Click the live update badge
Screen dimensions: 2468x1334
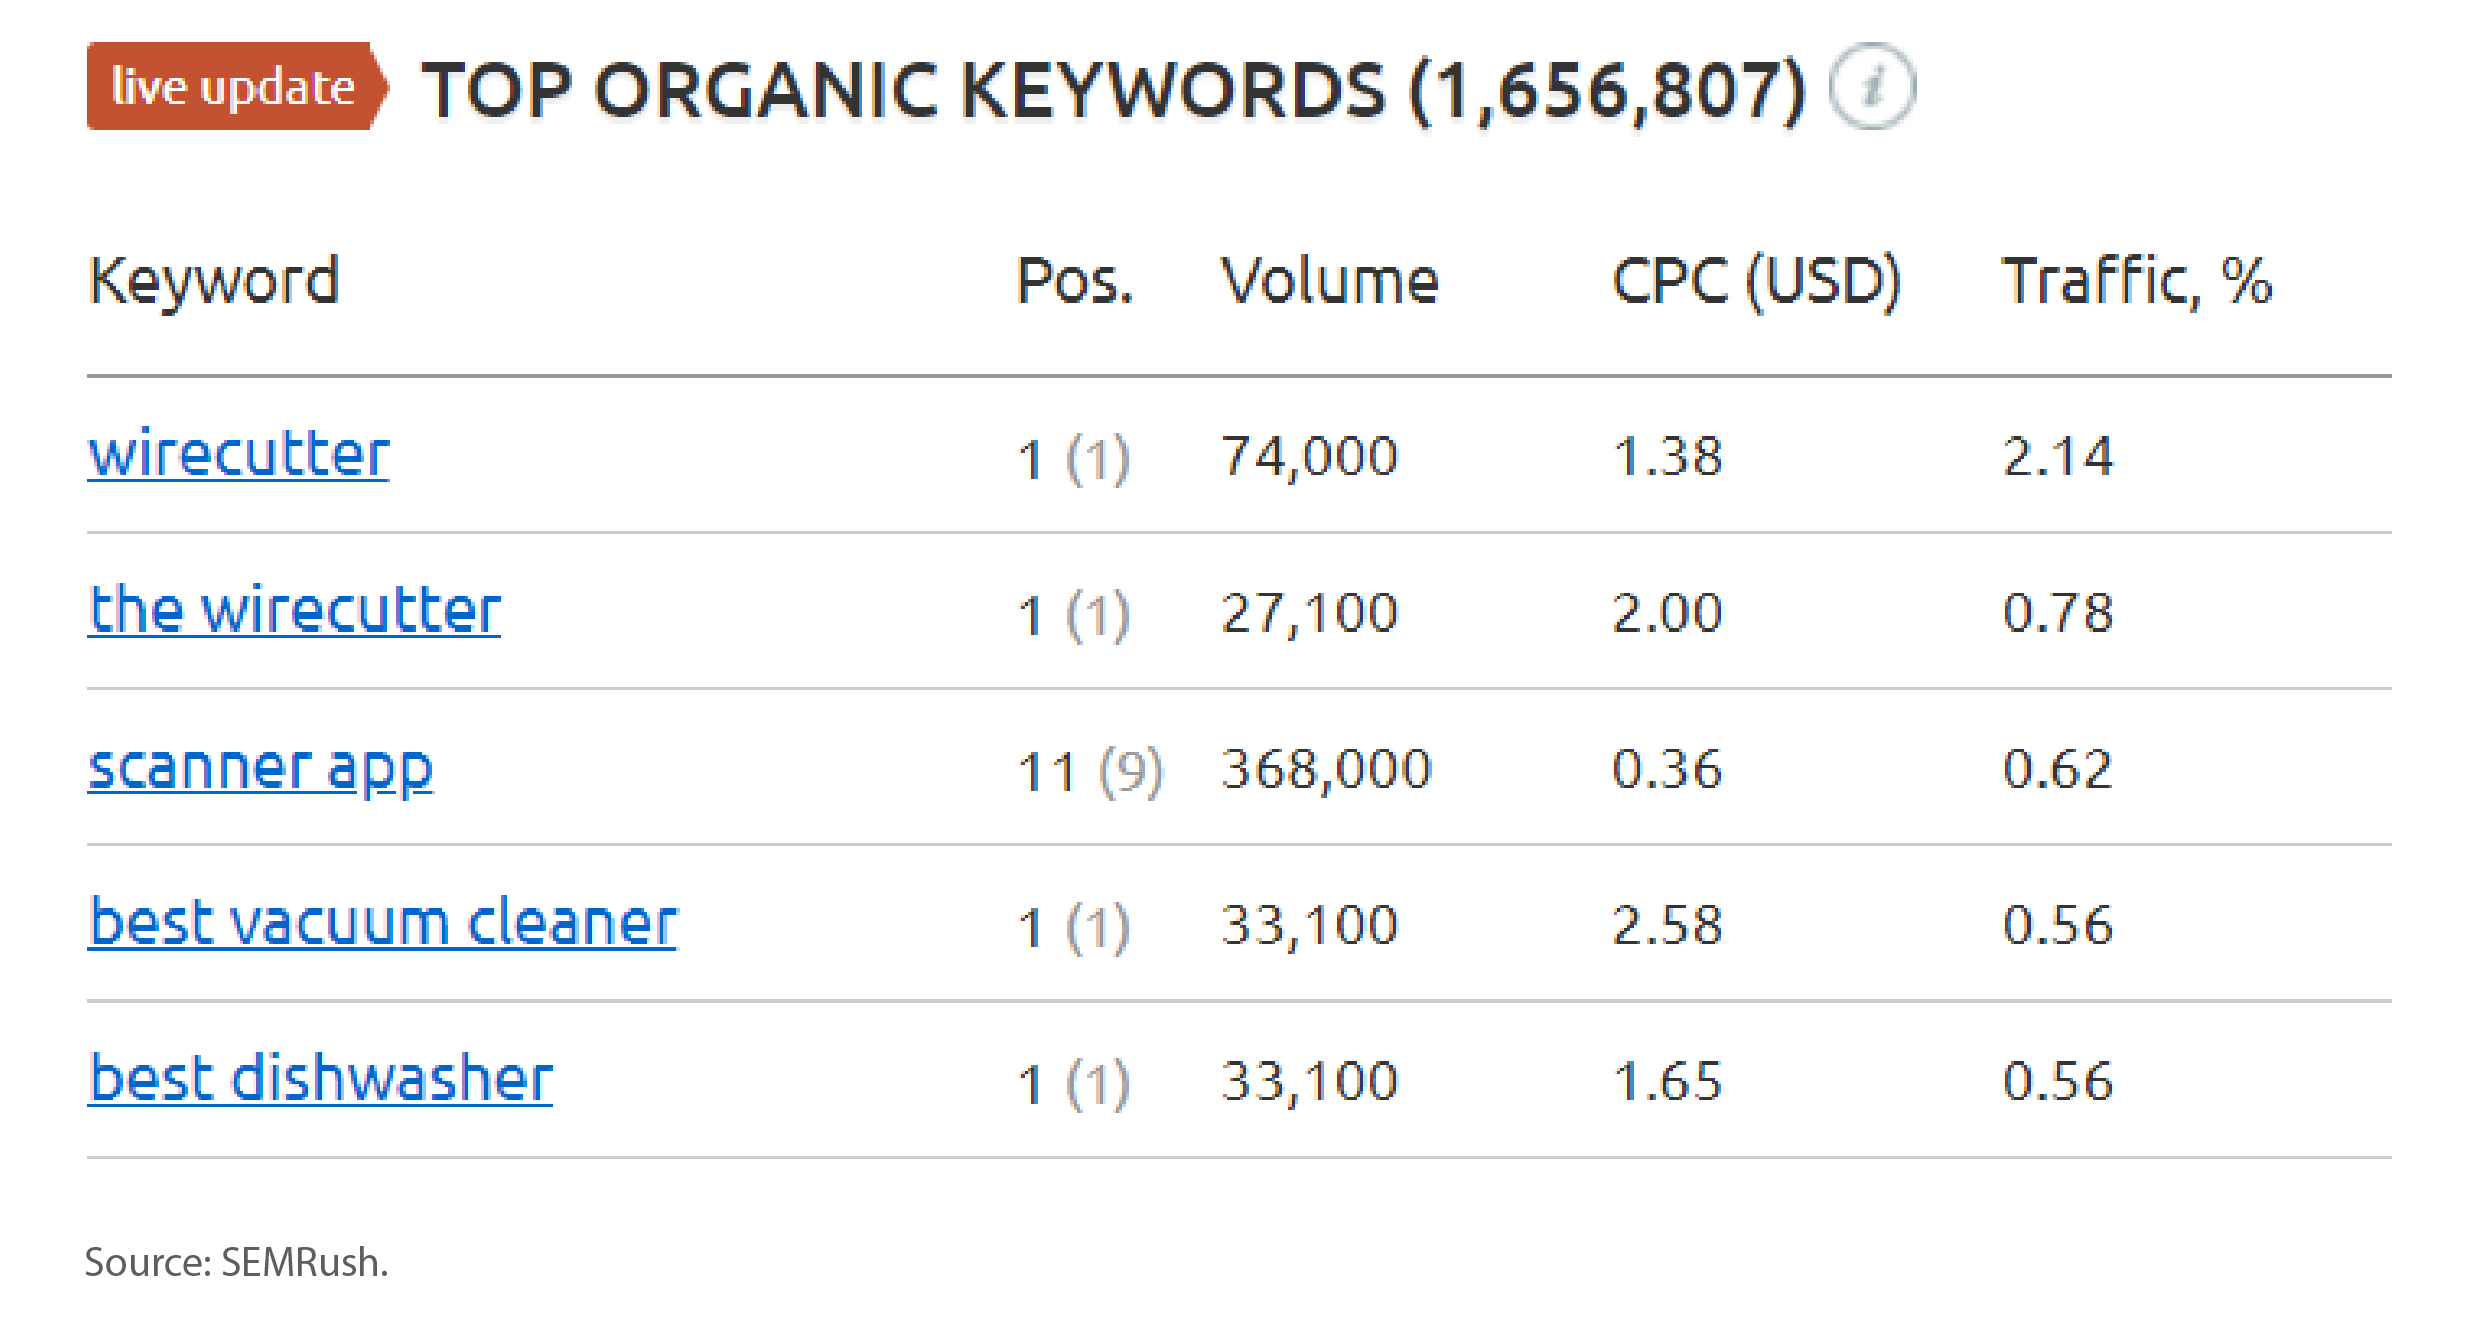click(x=235, y=87)
